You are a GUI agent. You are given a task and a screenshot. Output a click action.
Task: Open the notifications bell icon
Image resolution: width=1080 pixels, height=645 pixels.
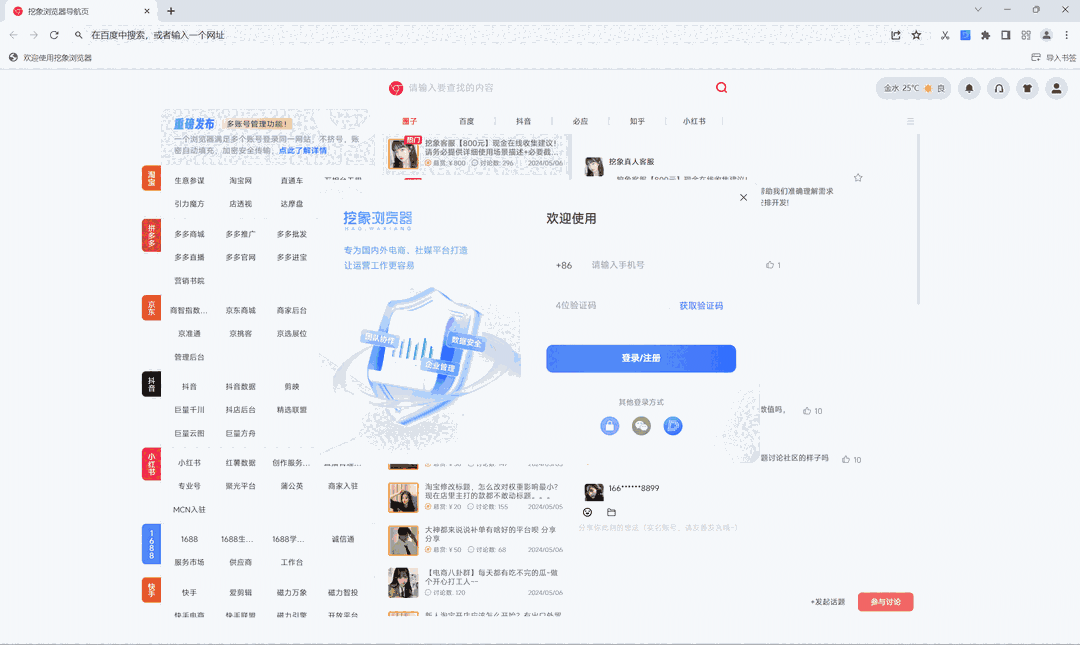[968, 88]
